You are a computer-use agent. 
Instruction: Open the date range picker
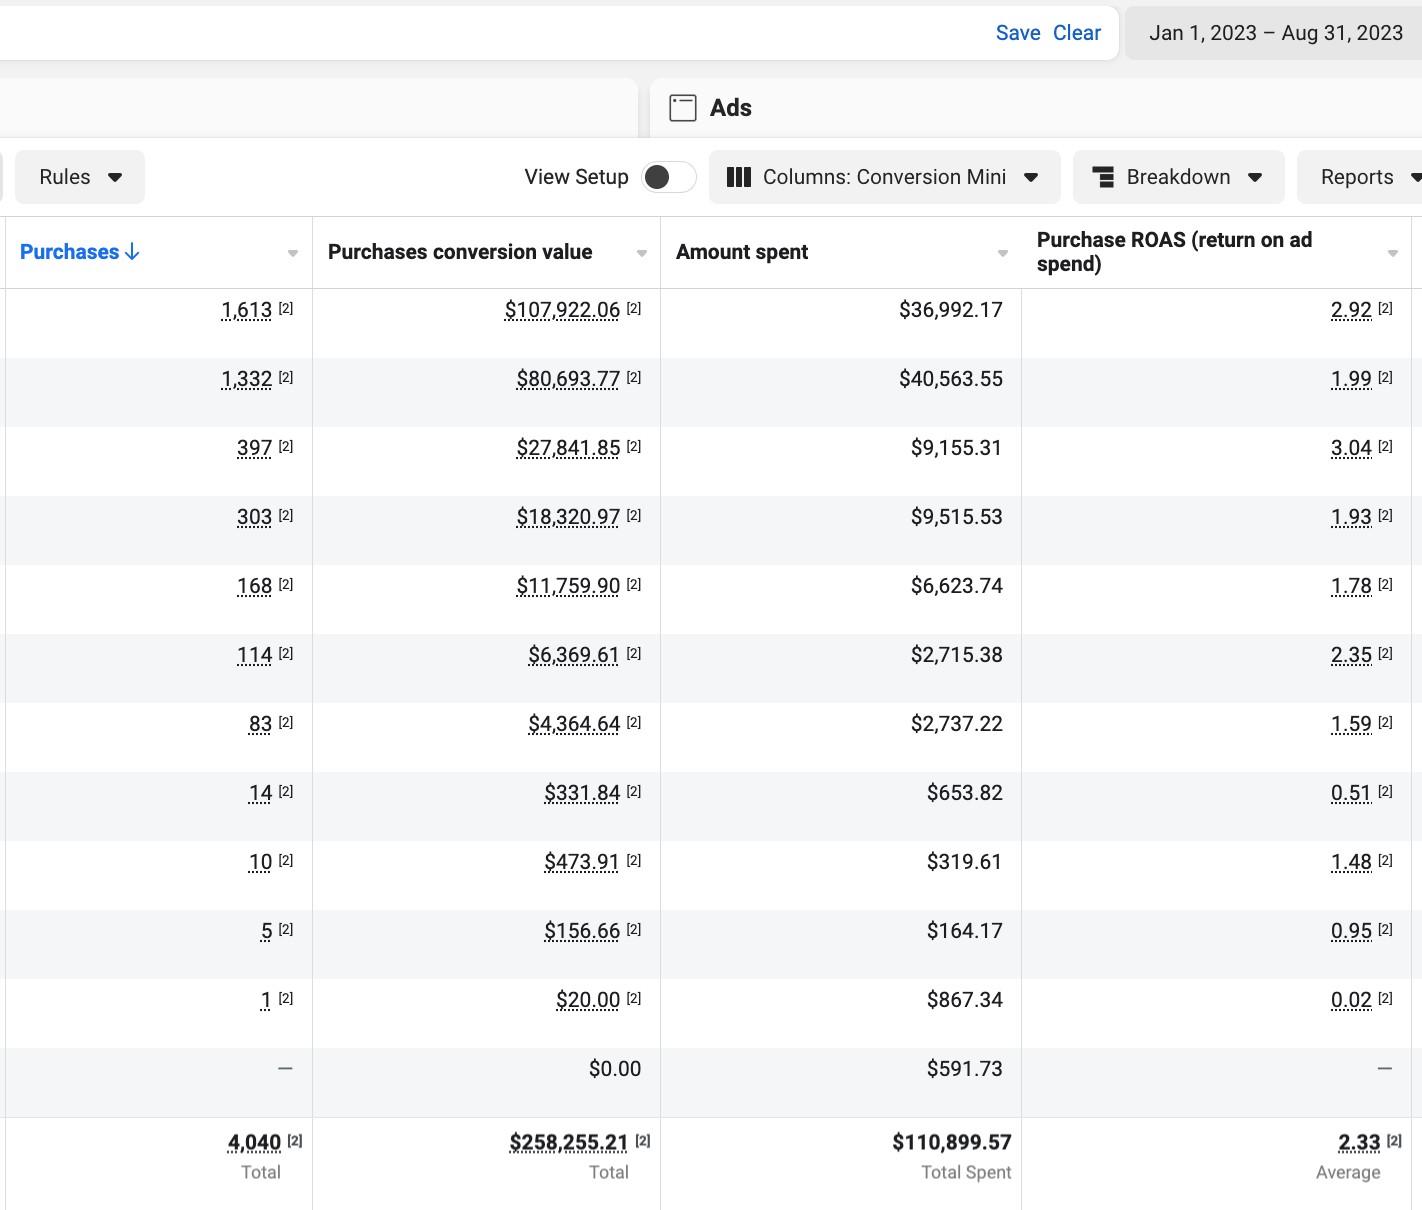point(1275,33)
